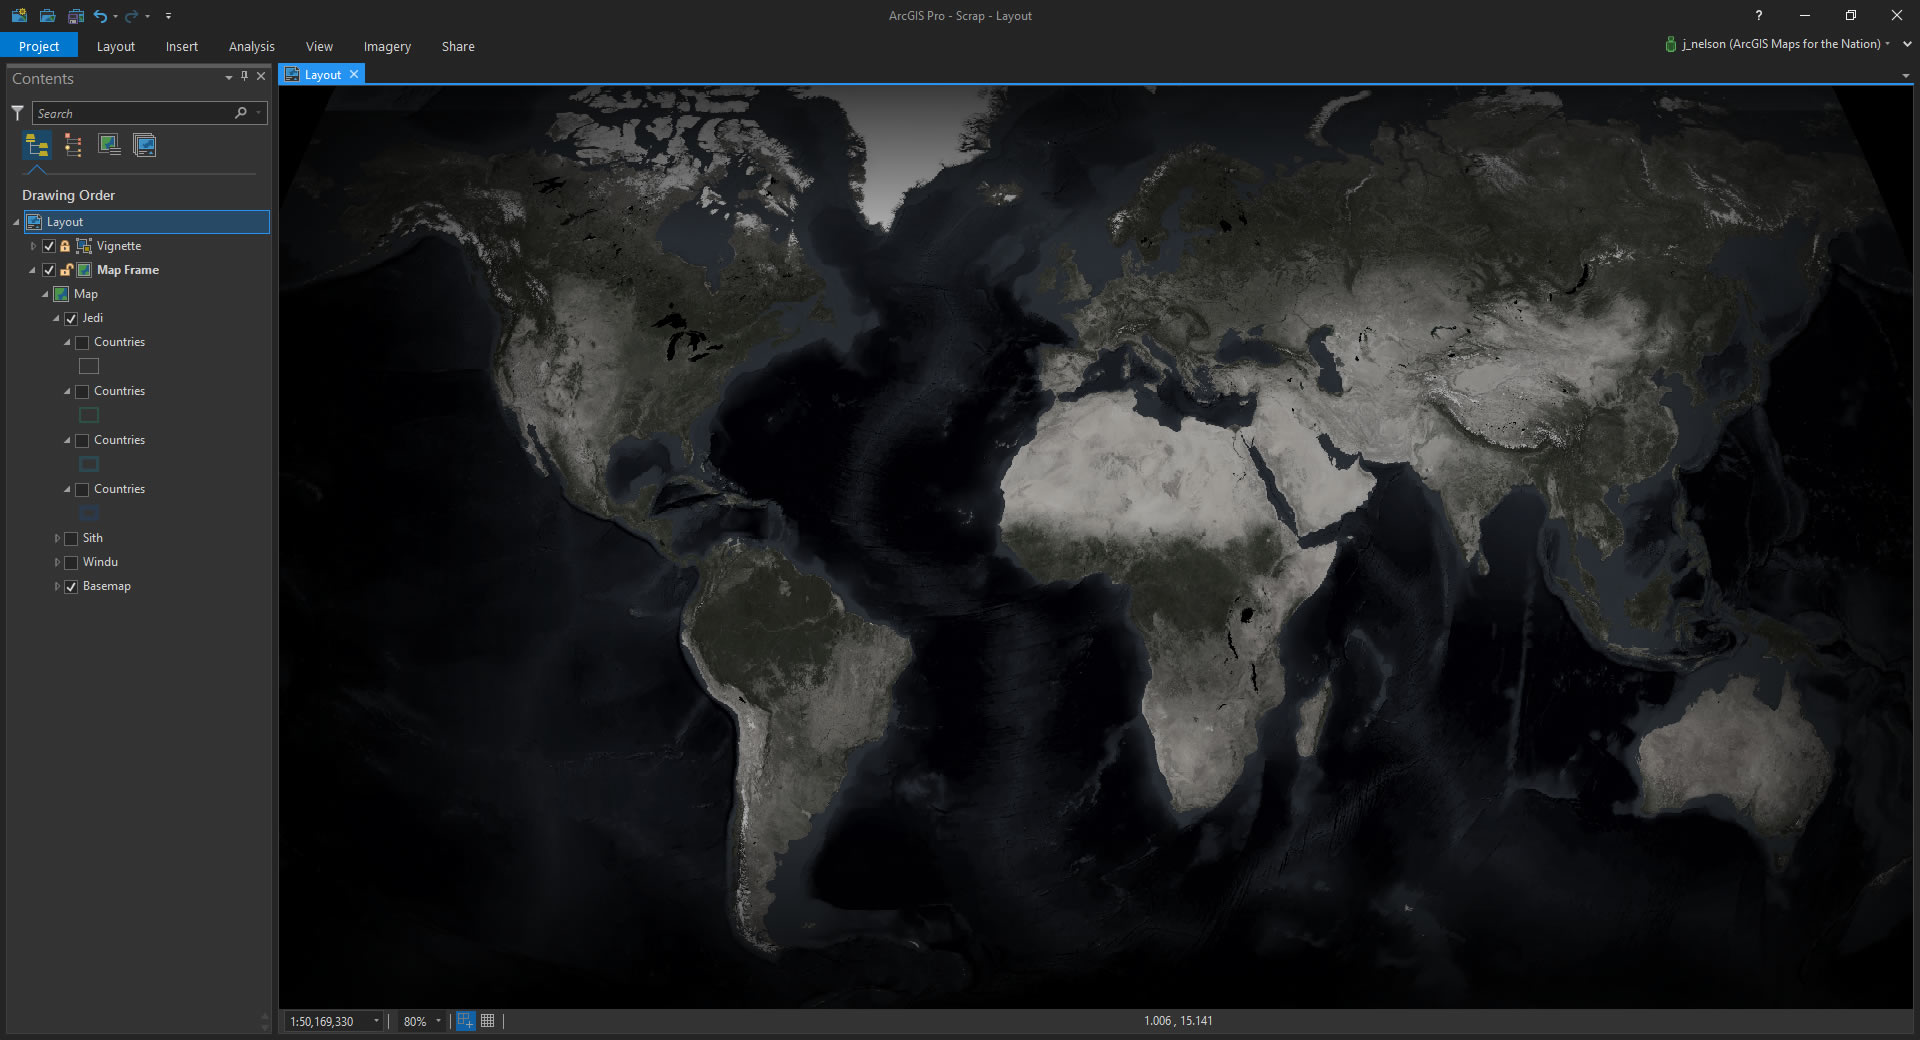Image resolution: width=1920 pixels, height=1040 pixels.
Task: Enable the Sith layer checkbox
Action: point(71,539)
